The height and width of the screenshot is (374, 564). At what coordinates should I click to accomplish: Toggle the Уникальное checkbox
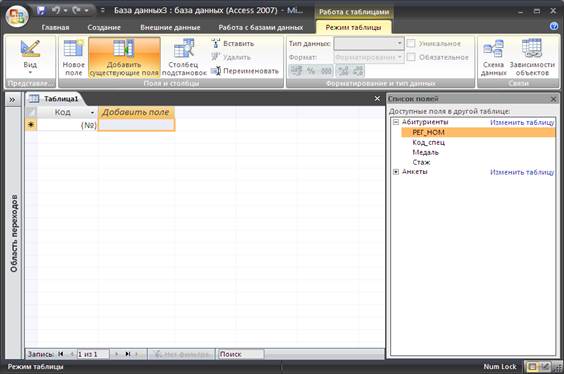(x=411, y=44)
